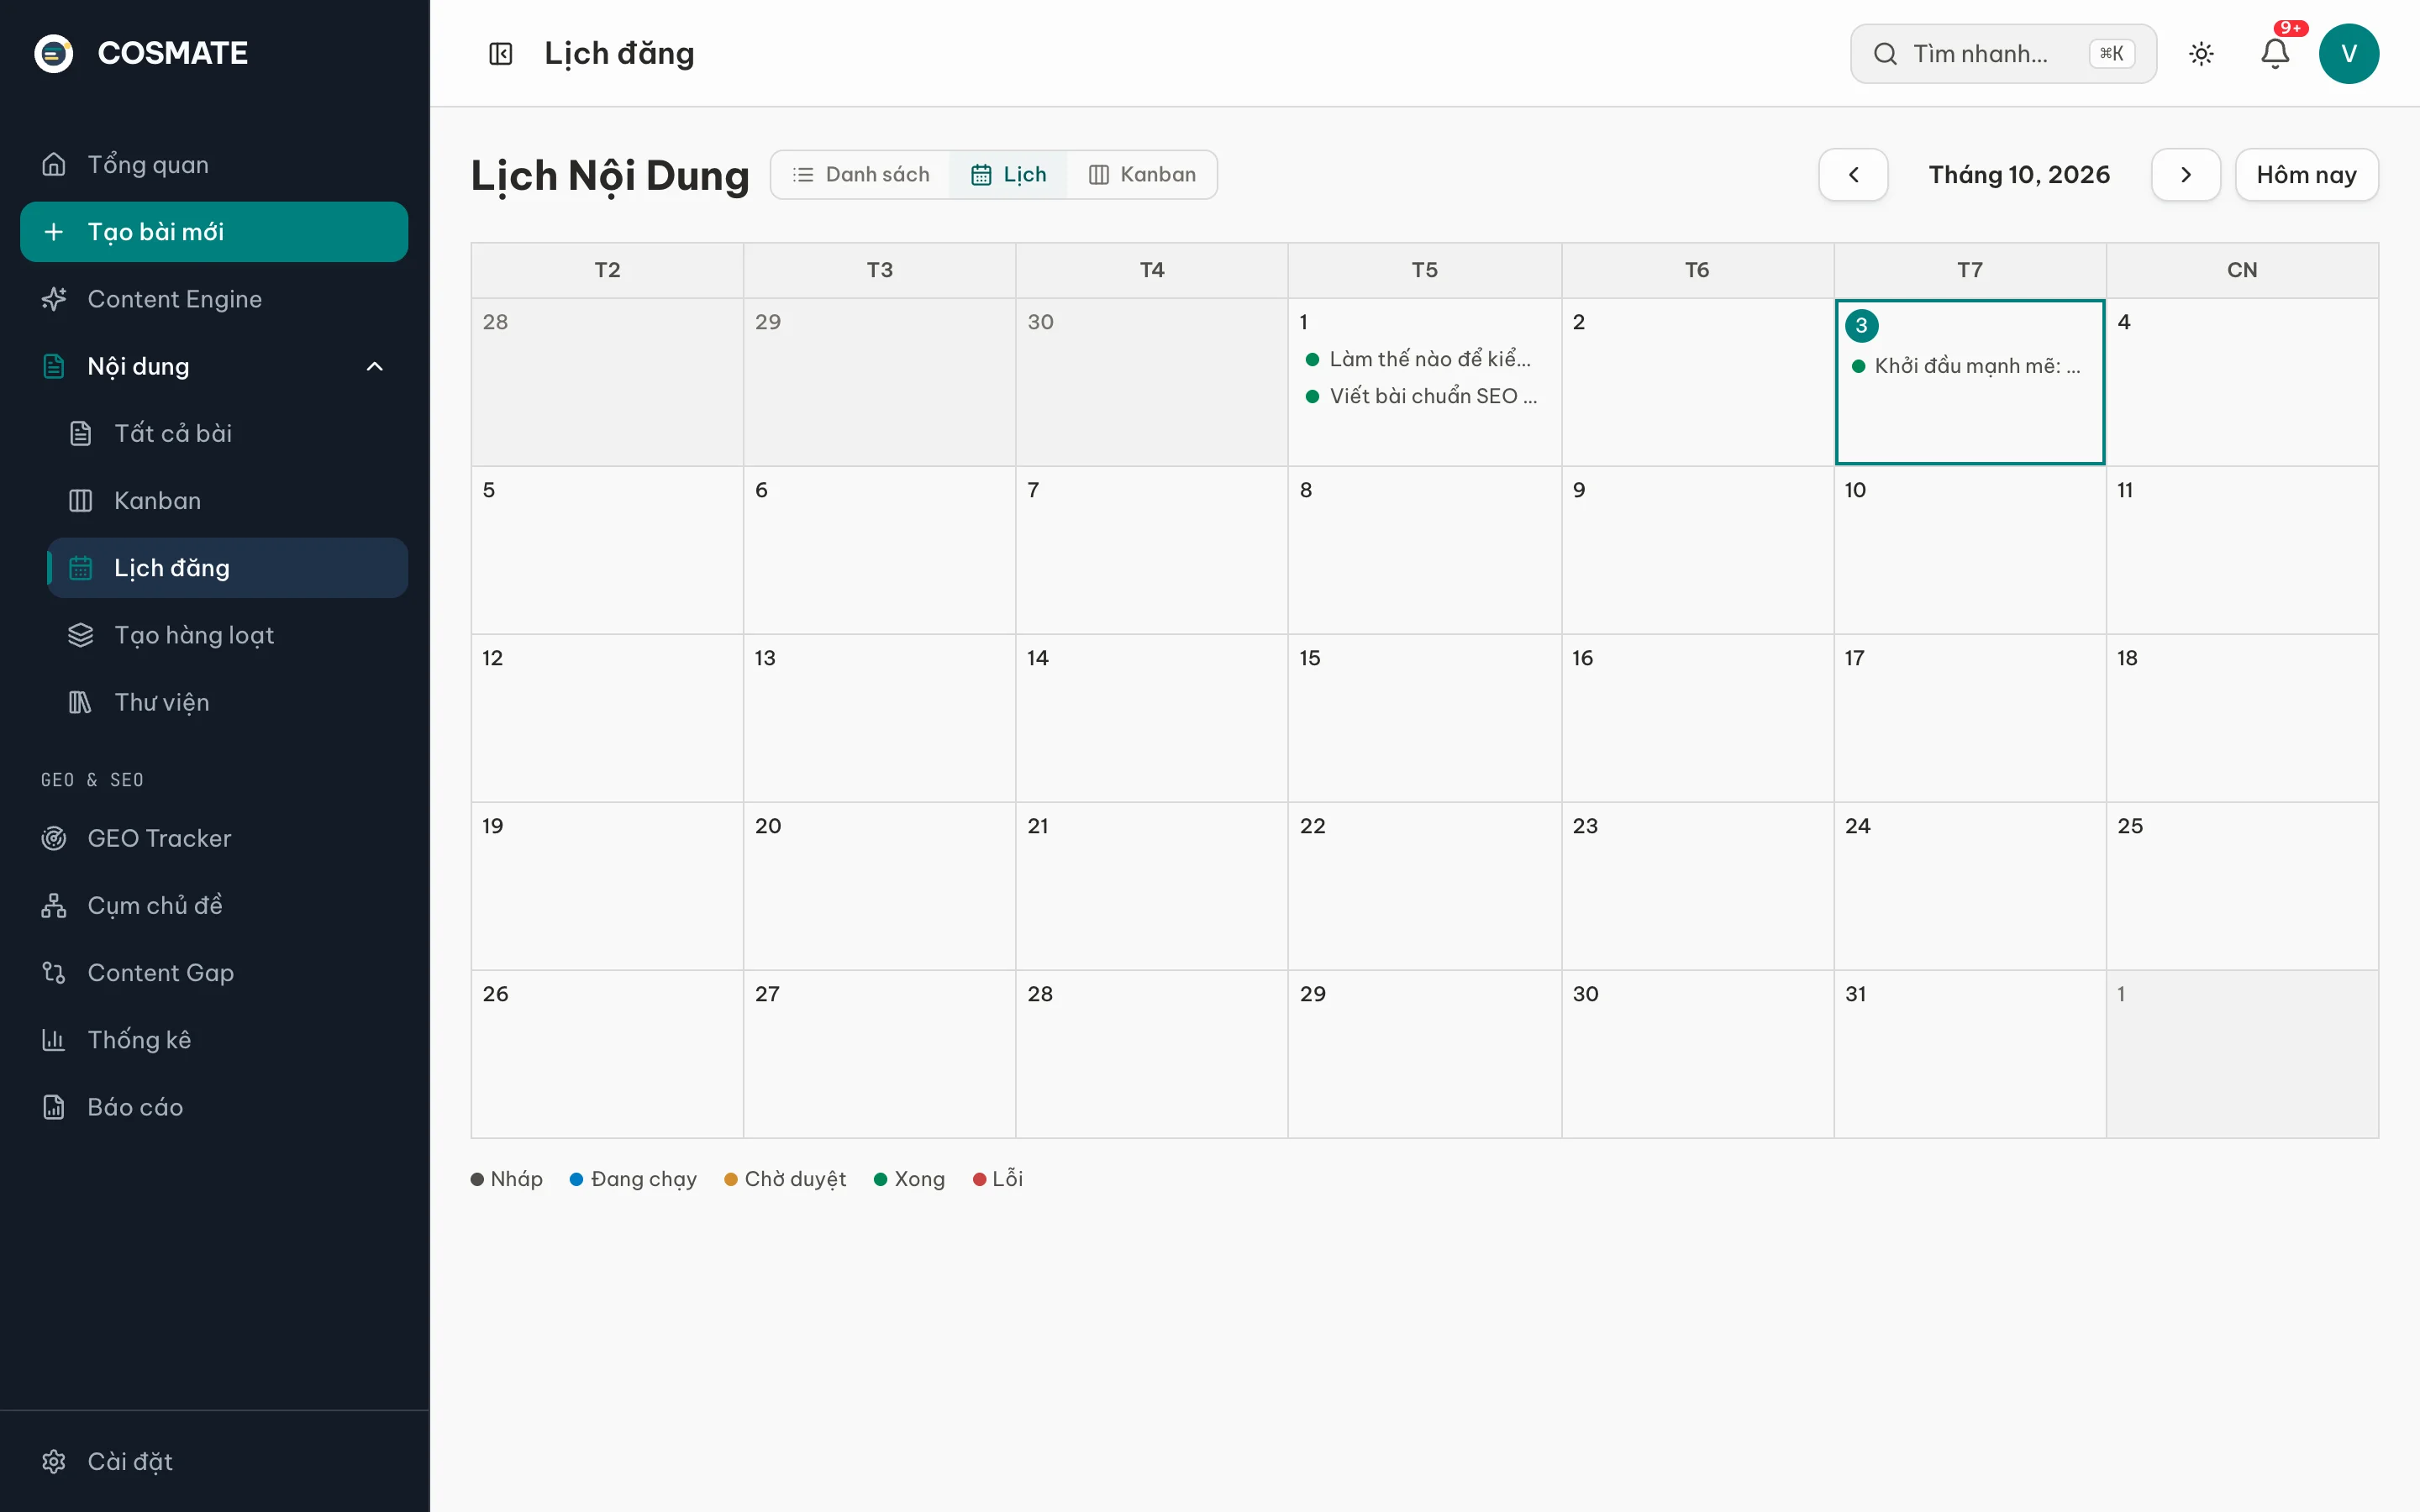2420x1512 pixels.
Task: Open Tất cả bài in the sidebar
Action: coord(228,433)
